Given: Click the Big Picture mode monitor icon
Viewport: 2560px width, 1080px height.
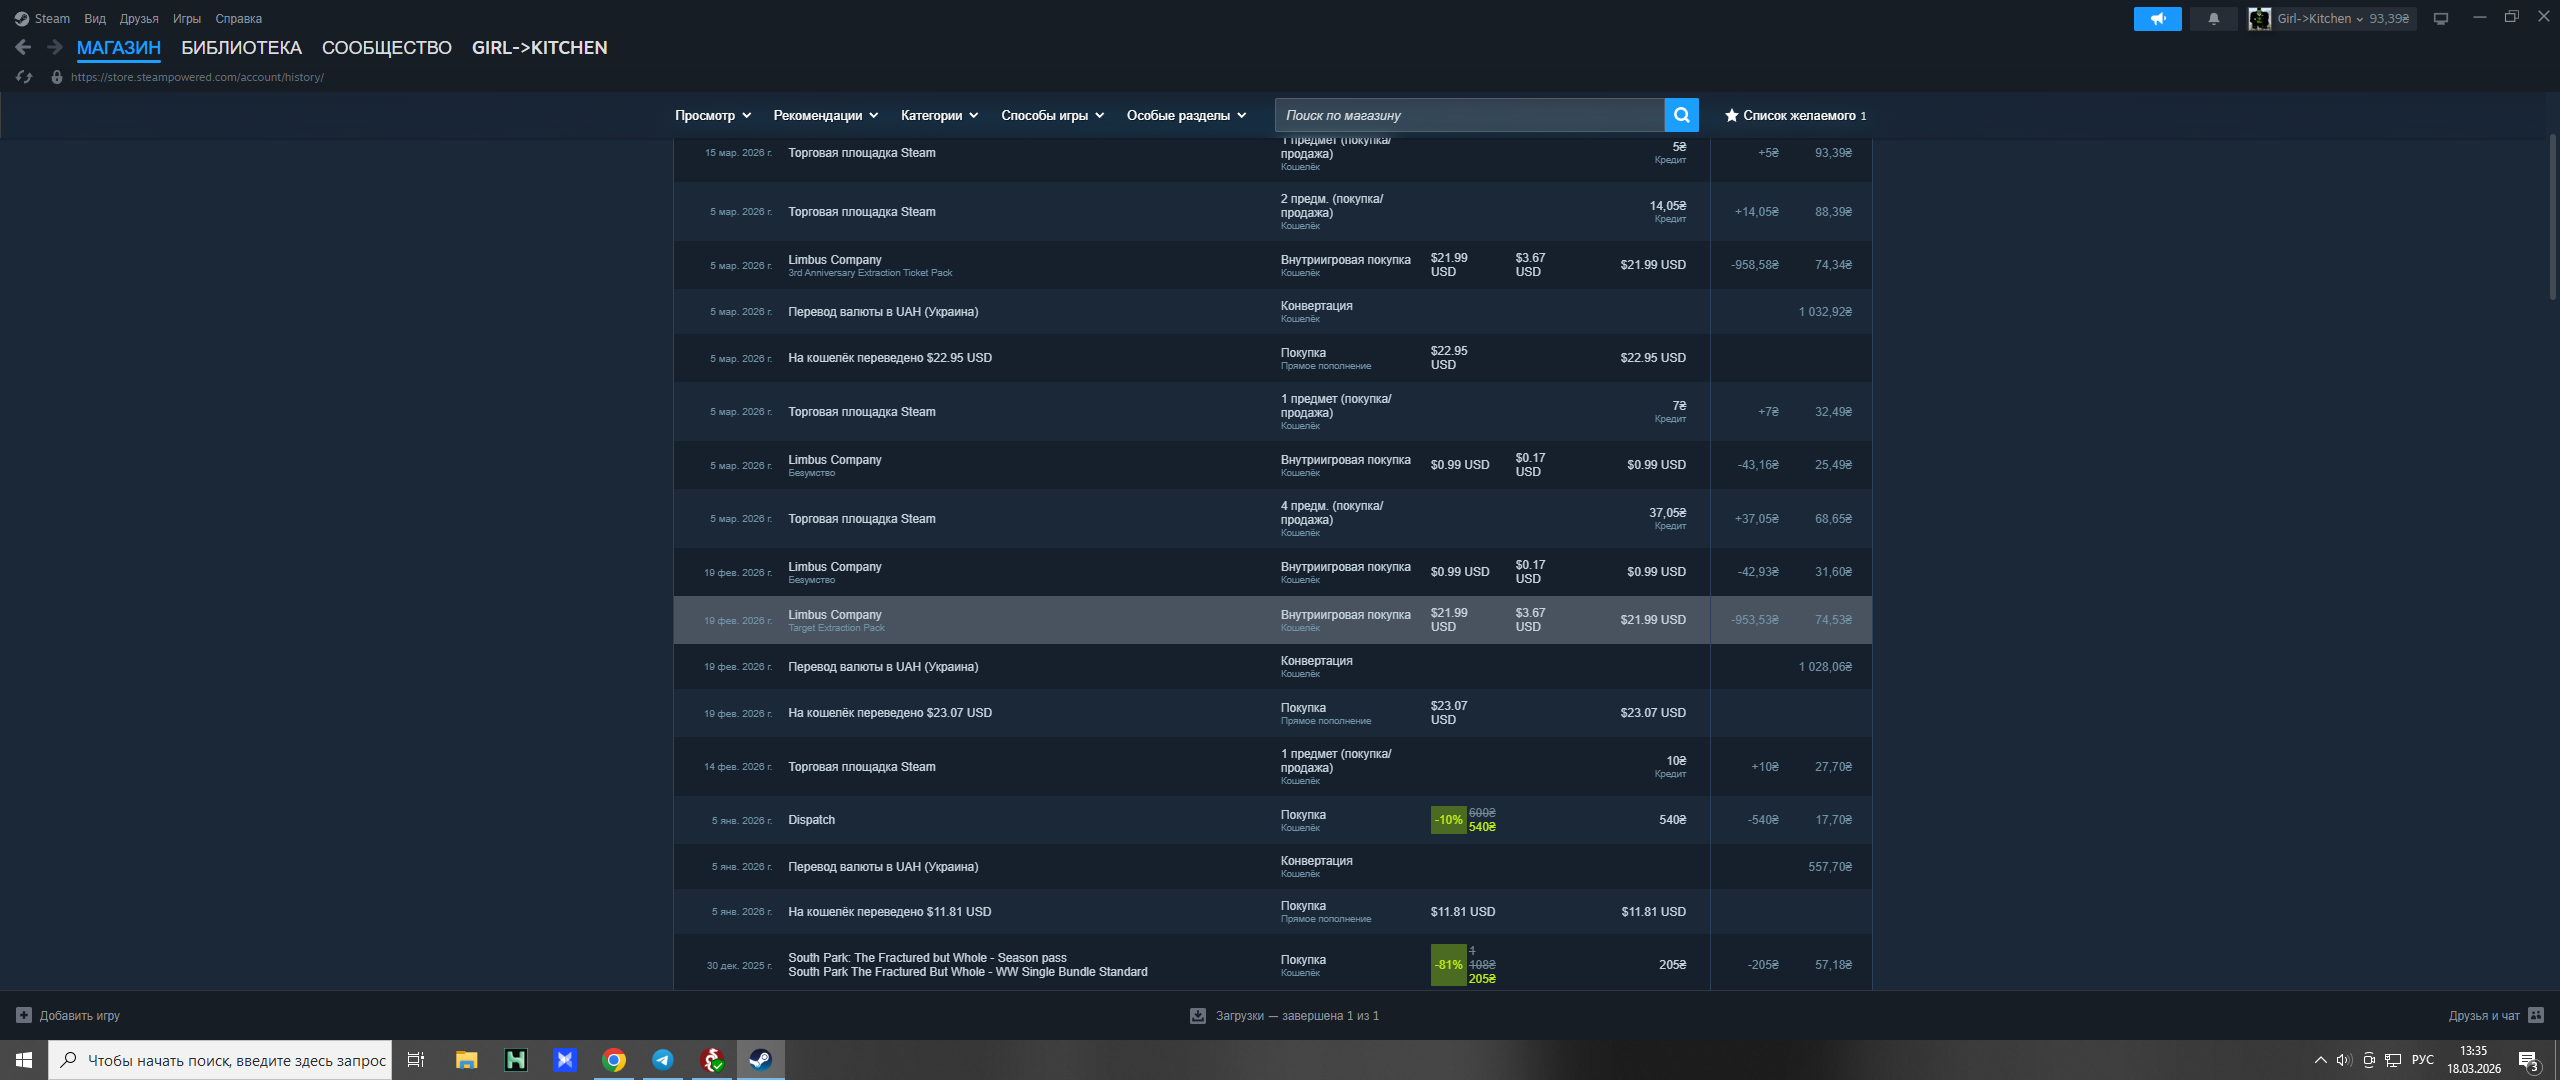Looking at the screenshot, I should pos(2440,18).
